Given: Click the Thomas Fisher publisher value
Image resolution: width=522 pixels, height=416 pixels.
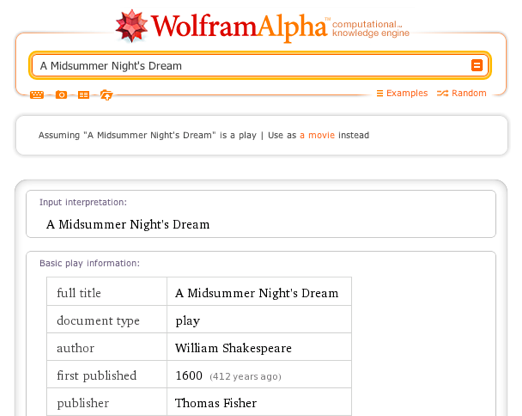Looking at the screenshot, I should pyautogui.click(x=216, y=403).
